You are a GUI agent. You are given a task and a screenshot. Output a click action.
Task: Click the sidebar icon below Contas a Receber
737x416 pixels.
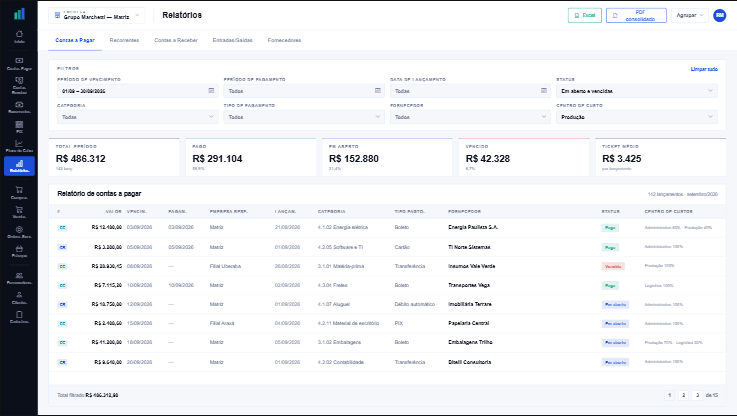pyautogui.click(x=19, y=107)
